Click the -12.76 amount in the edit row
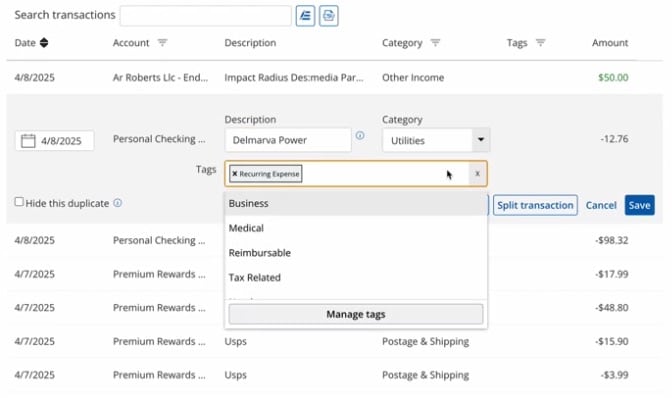The image size is (672, 398). coord(614,139)
